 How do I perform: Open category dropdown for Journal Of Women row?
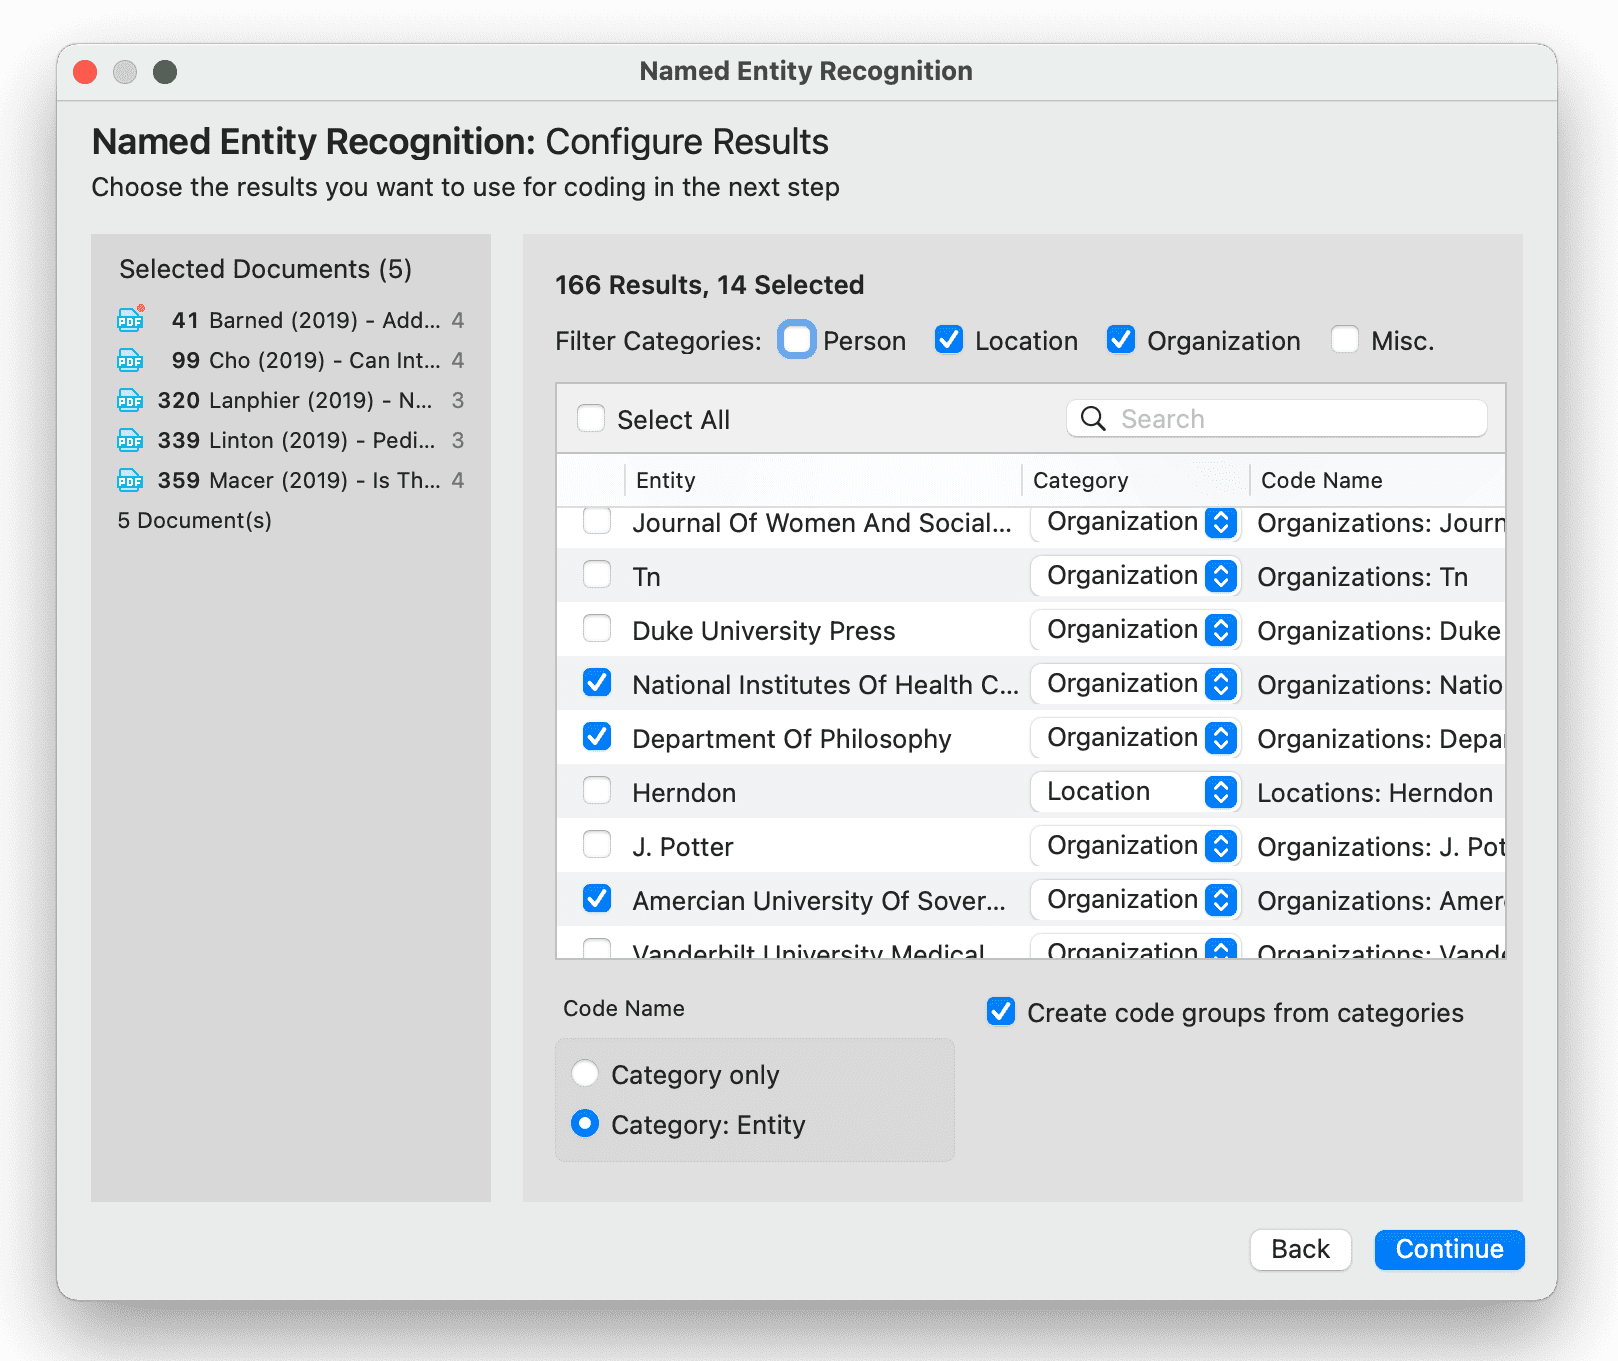(x=1136, y=522)
